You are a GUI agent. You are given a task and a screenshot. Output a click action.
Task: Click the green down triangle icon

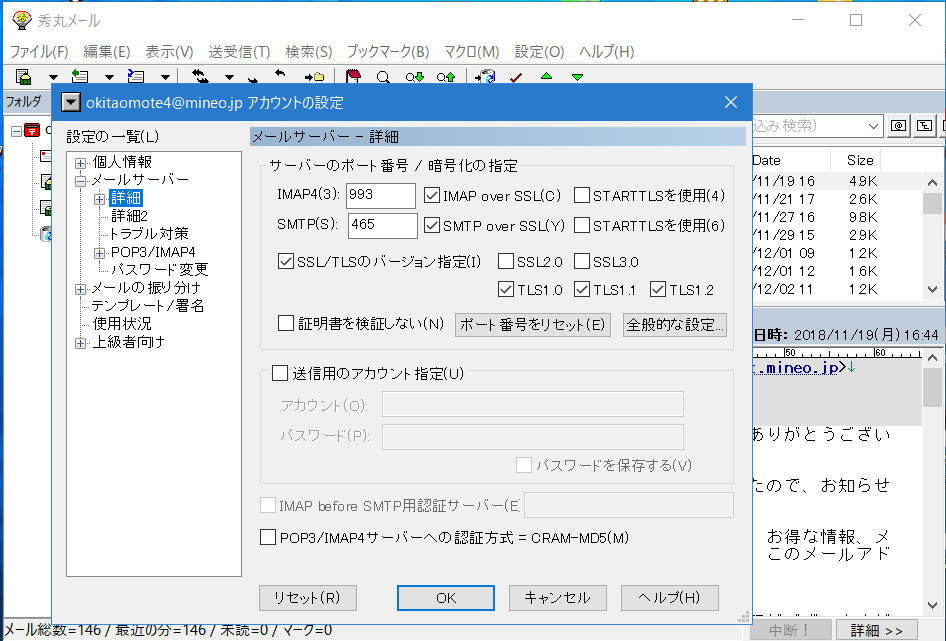(577, 77)
